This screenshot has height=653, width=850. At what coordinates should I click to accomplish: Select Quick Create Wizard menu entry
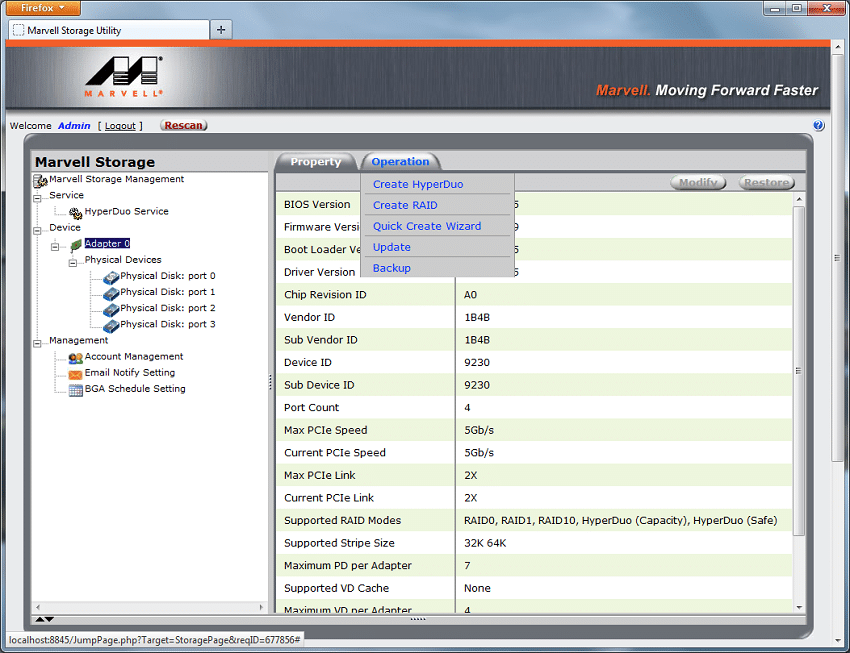(x=427, y=226)
